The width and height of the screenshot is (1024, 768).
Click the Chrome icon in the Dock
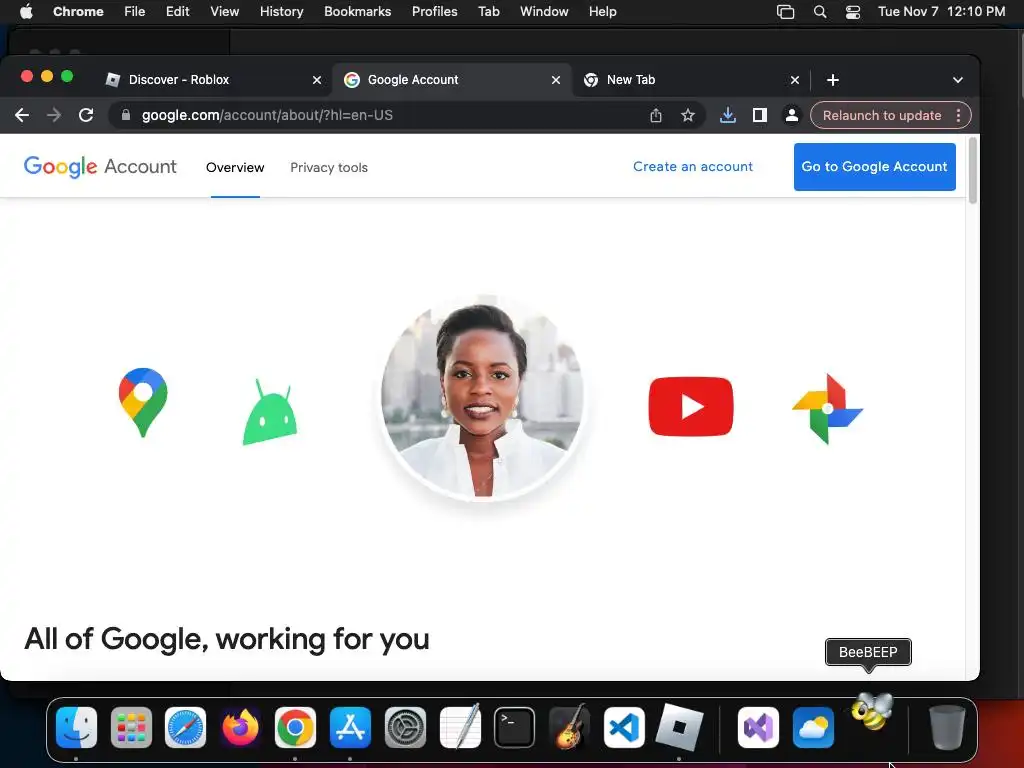tap(295, 728)
